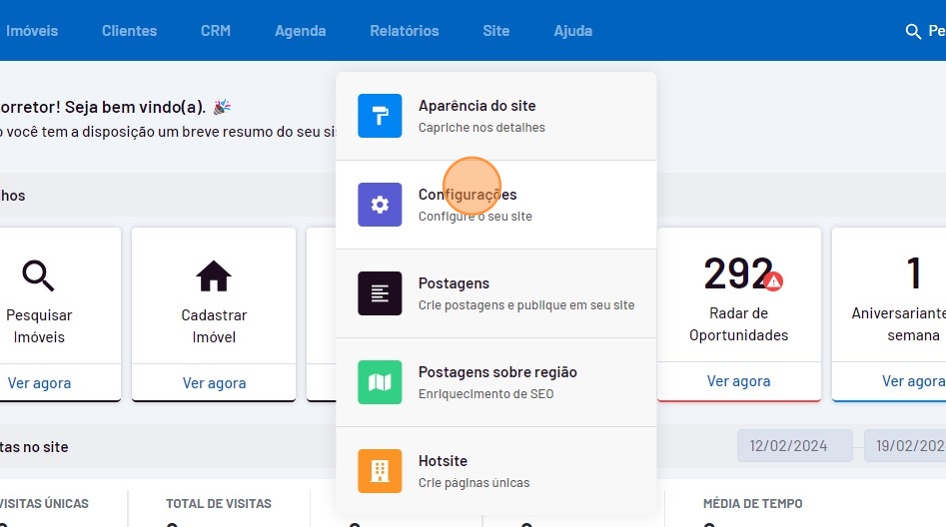
Task: Open the Imóveis menu
Action: (x=32, y=31)
